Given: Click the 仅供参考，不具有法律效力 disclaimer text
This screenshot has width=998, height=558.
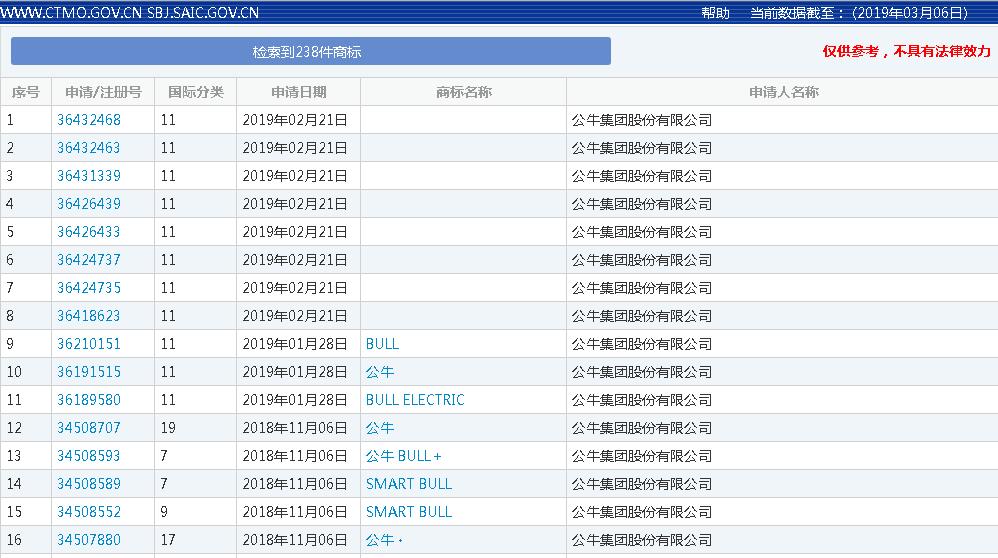Looking at the screenshot, I should click(906, 51).
